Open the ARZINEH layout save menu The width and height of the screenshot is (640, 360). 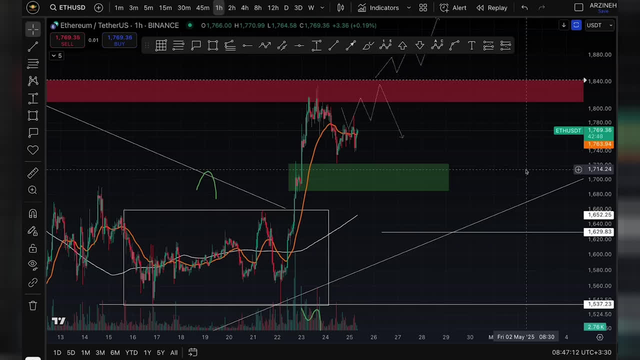(603, 7)
